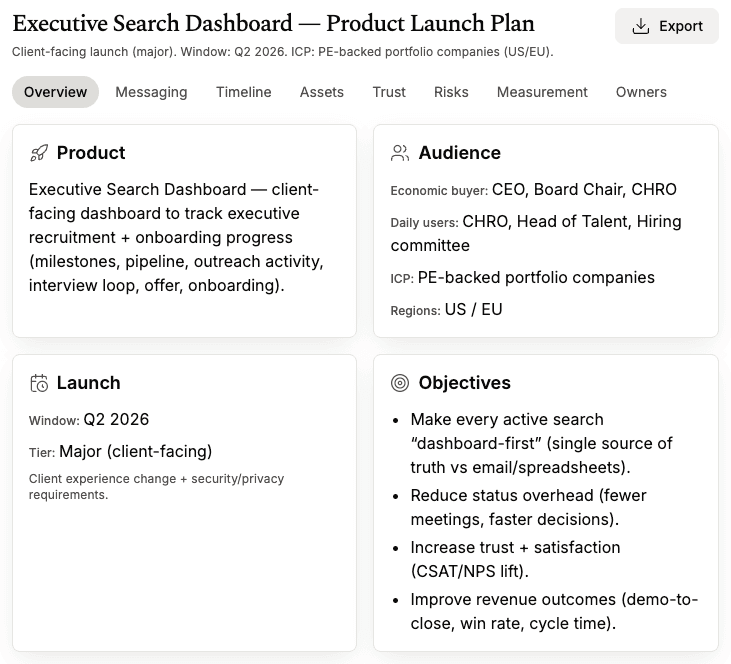Screen dimensions: 731x664
Task: Open the Messaging tab
Action: pyautogui.click(x=151, y=92)
